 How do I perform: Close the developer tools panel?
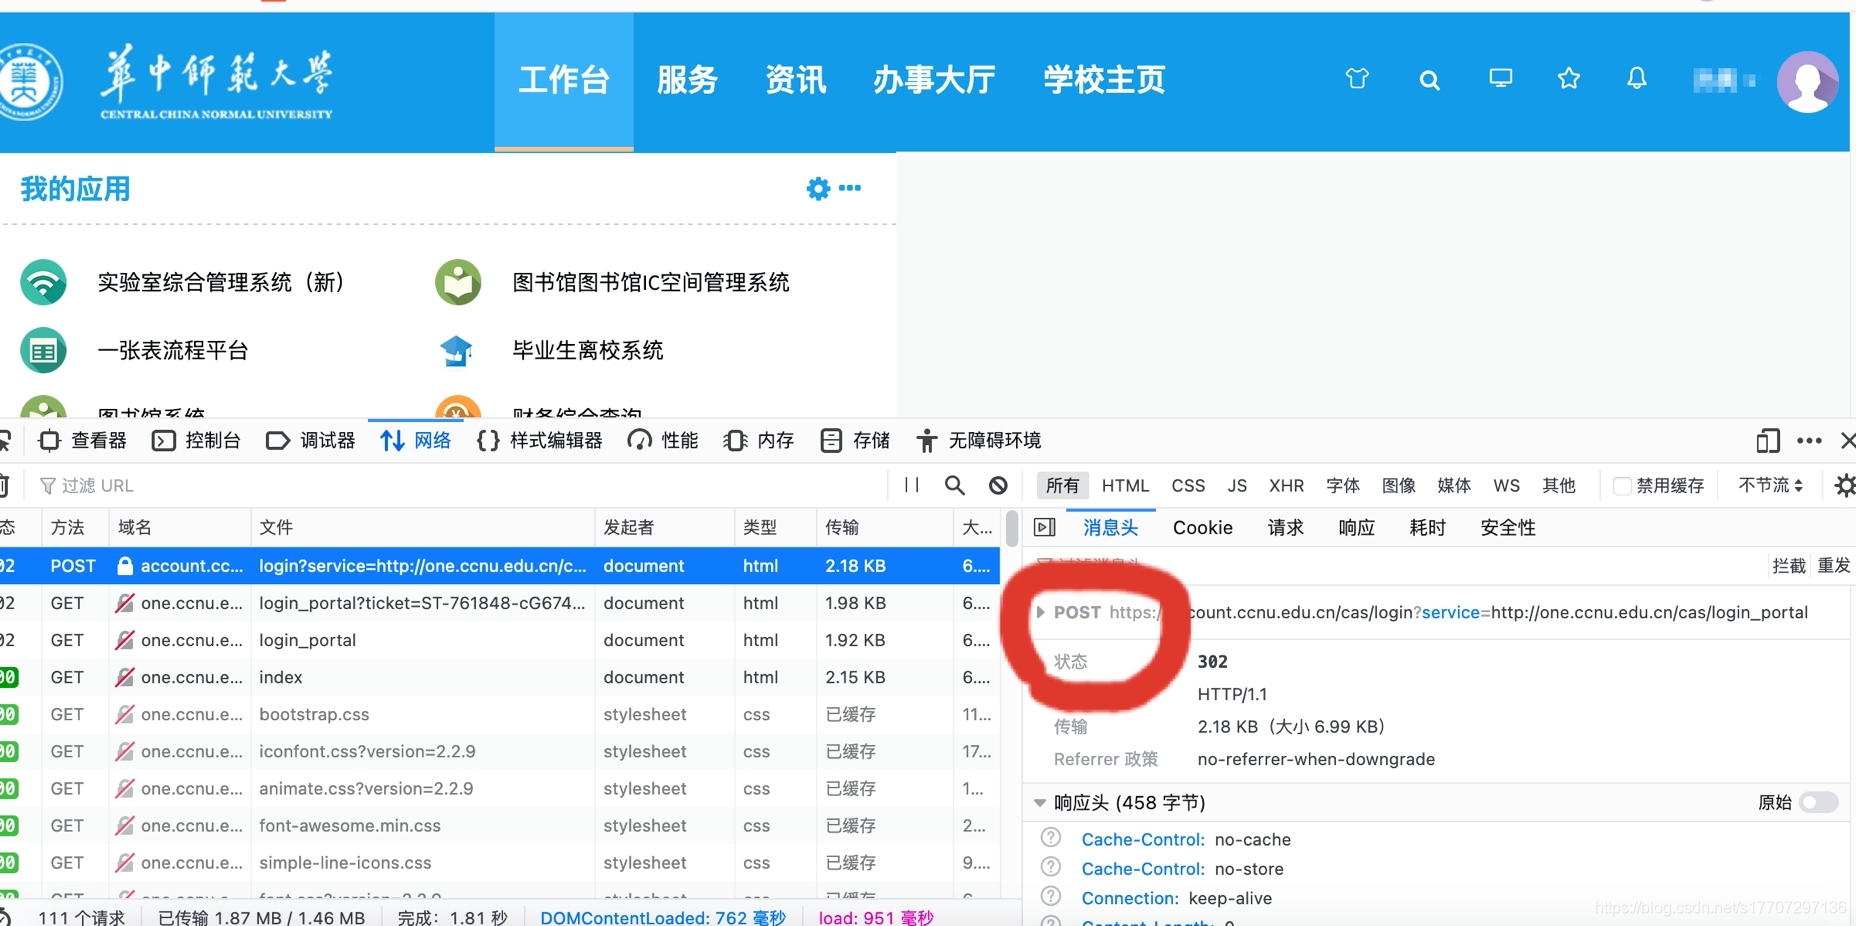1848,441
